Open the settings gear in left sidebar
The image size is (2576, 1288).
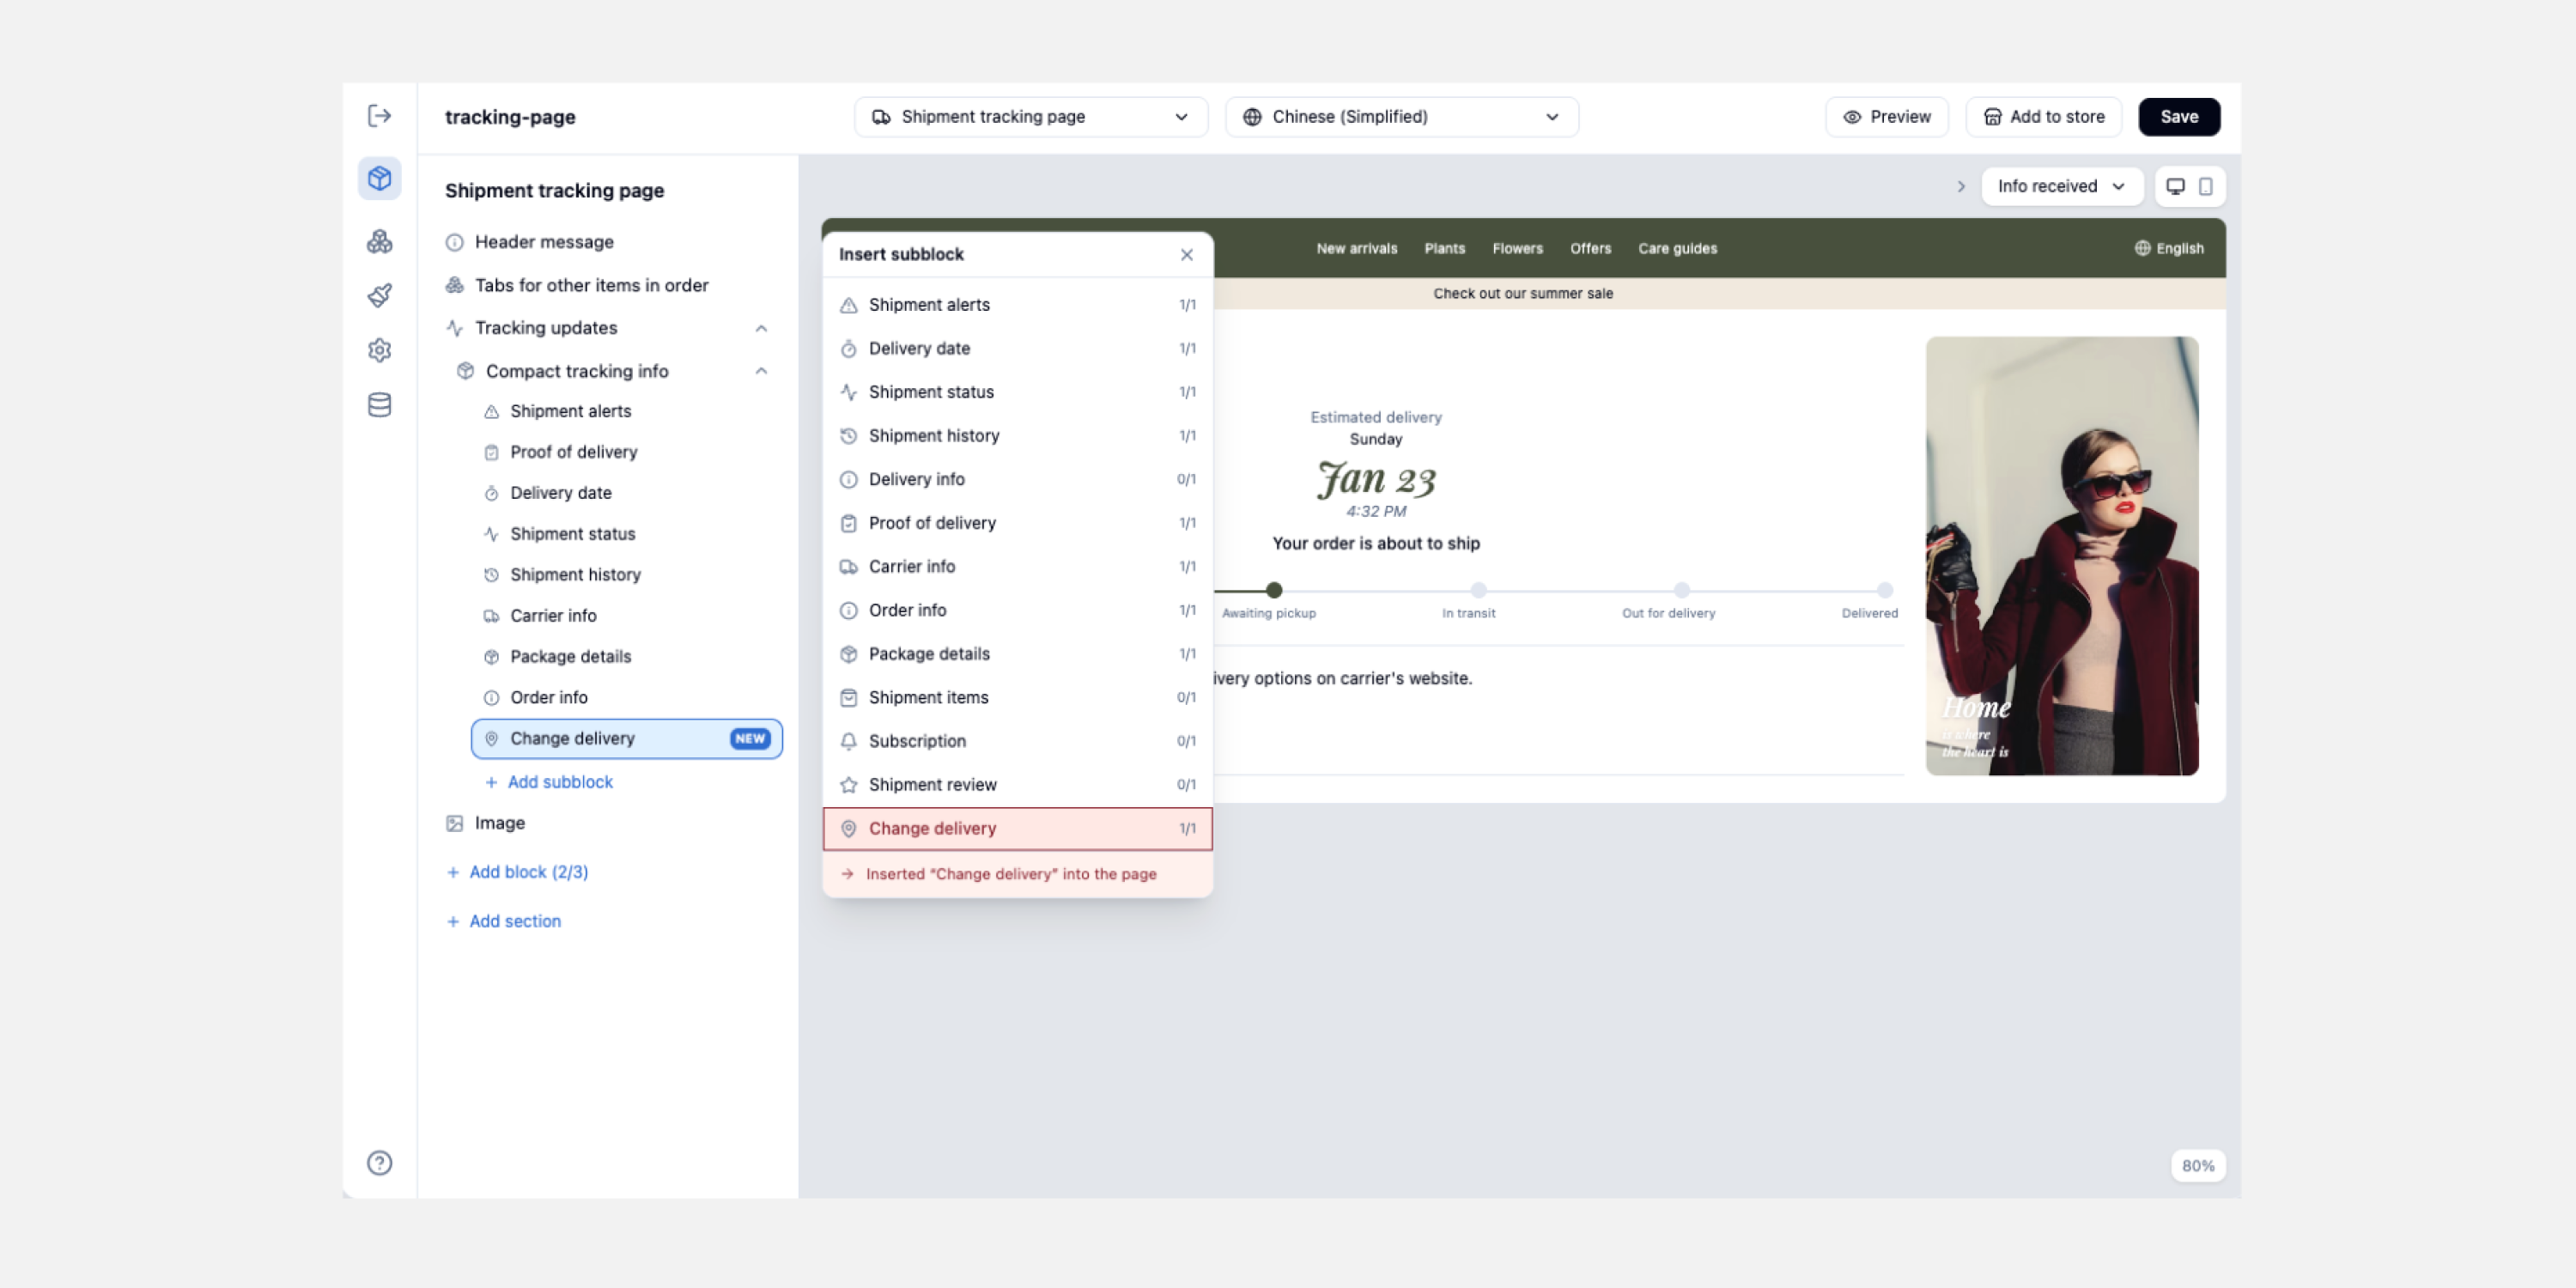pos(379,350)
